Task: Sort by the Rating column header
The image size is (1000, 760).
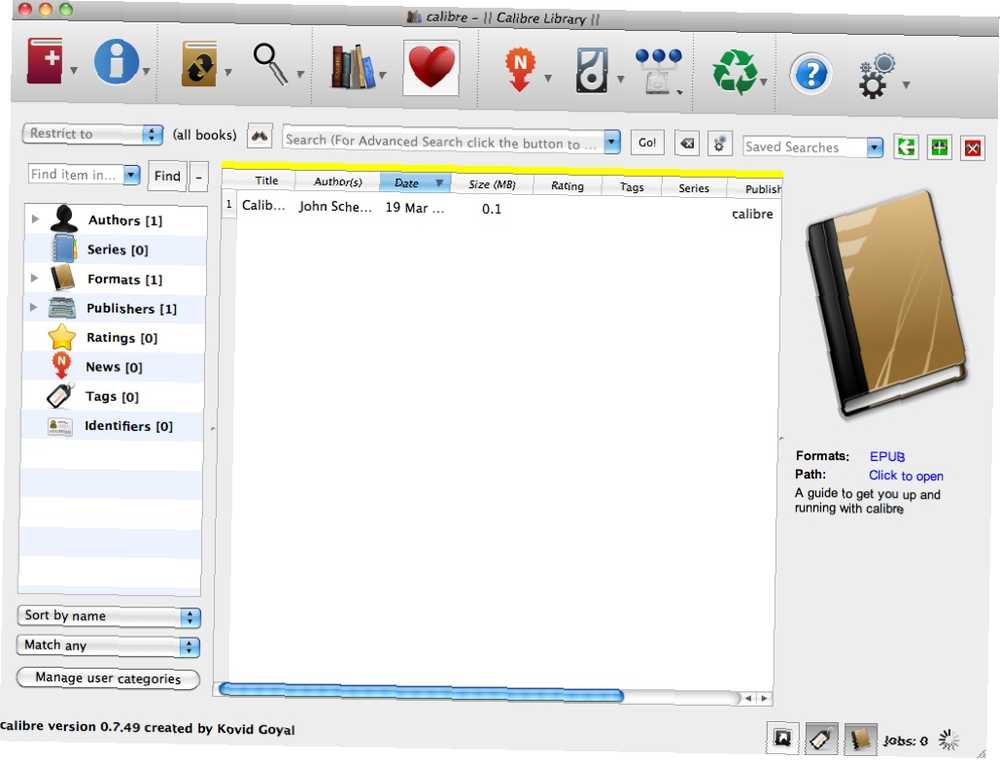Action: tap(568, 186)
